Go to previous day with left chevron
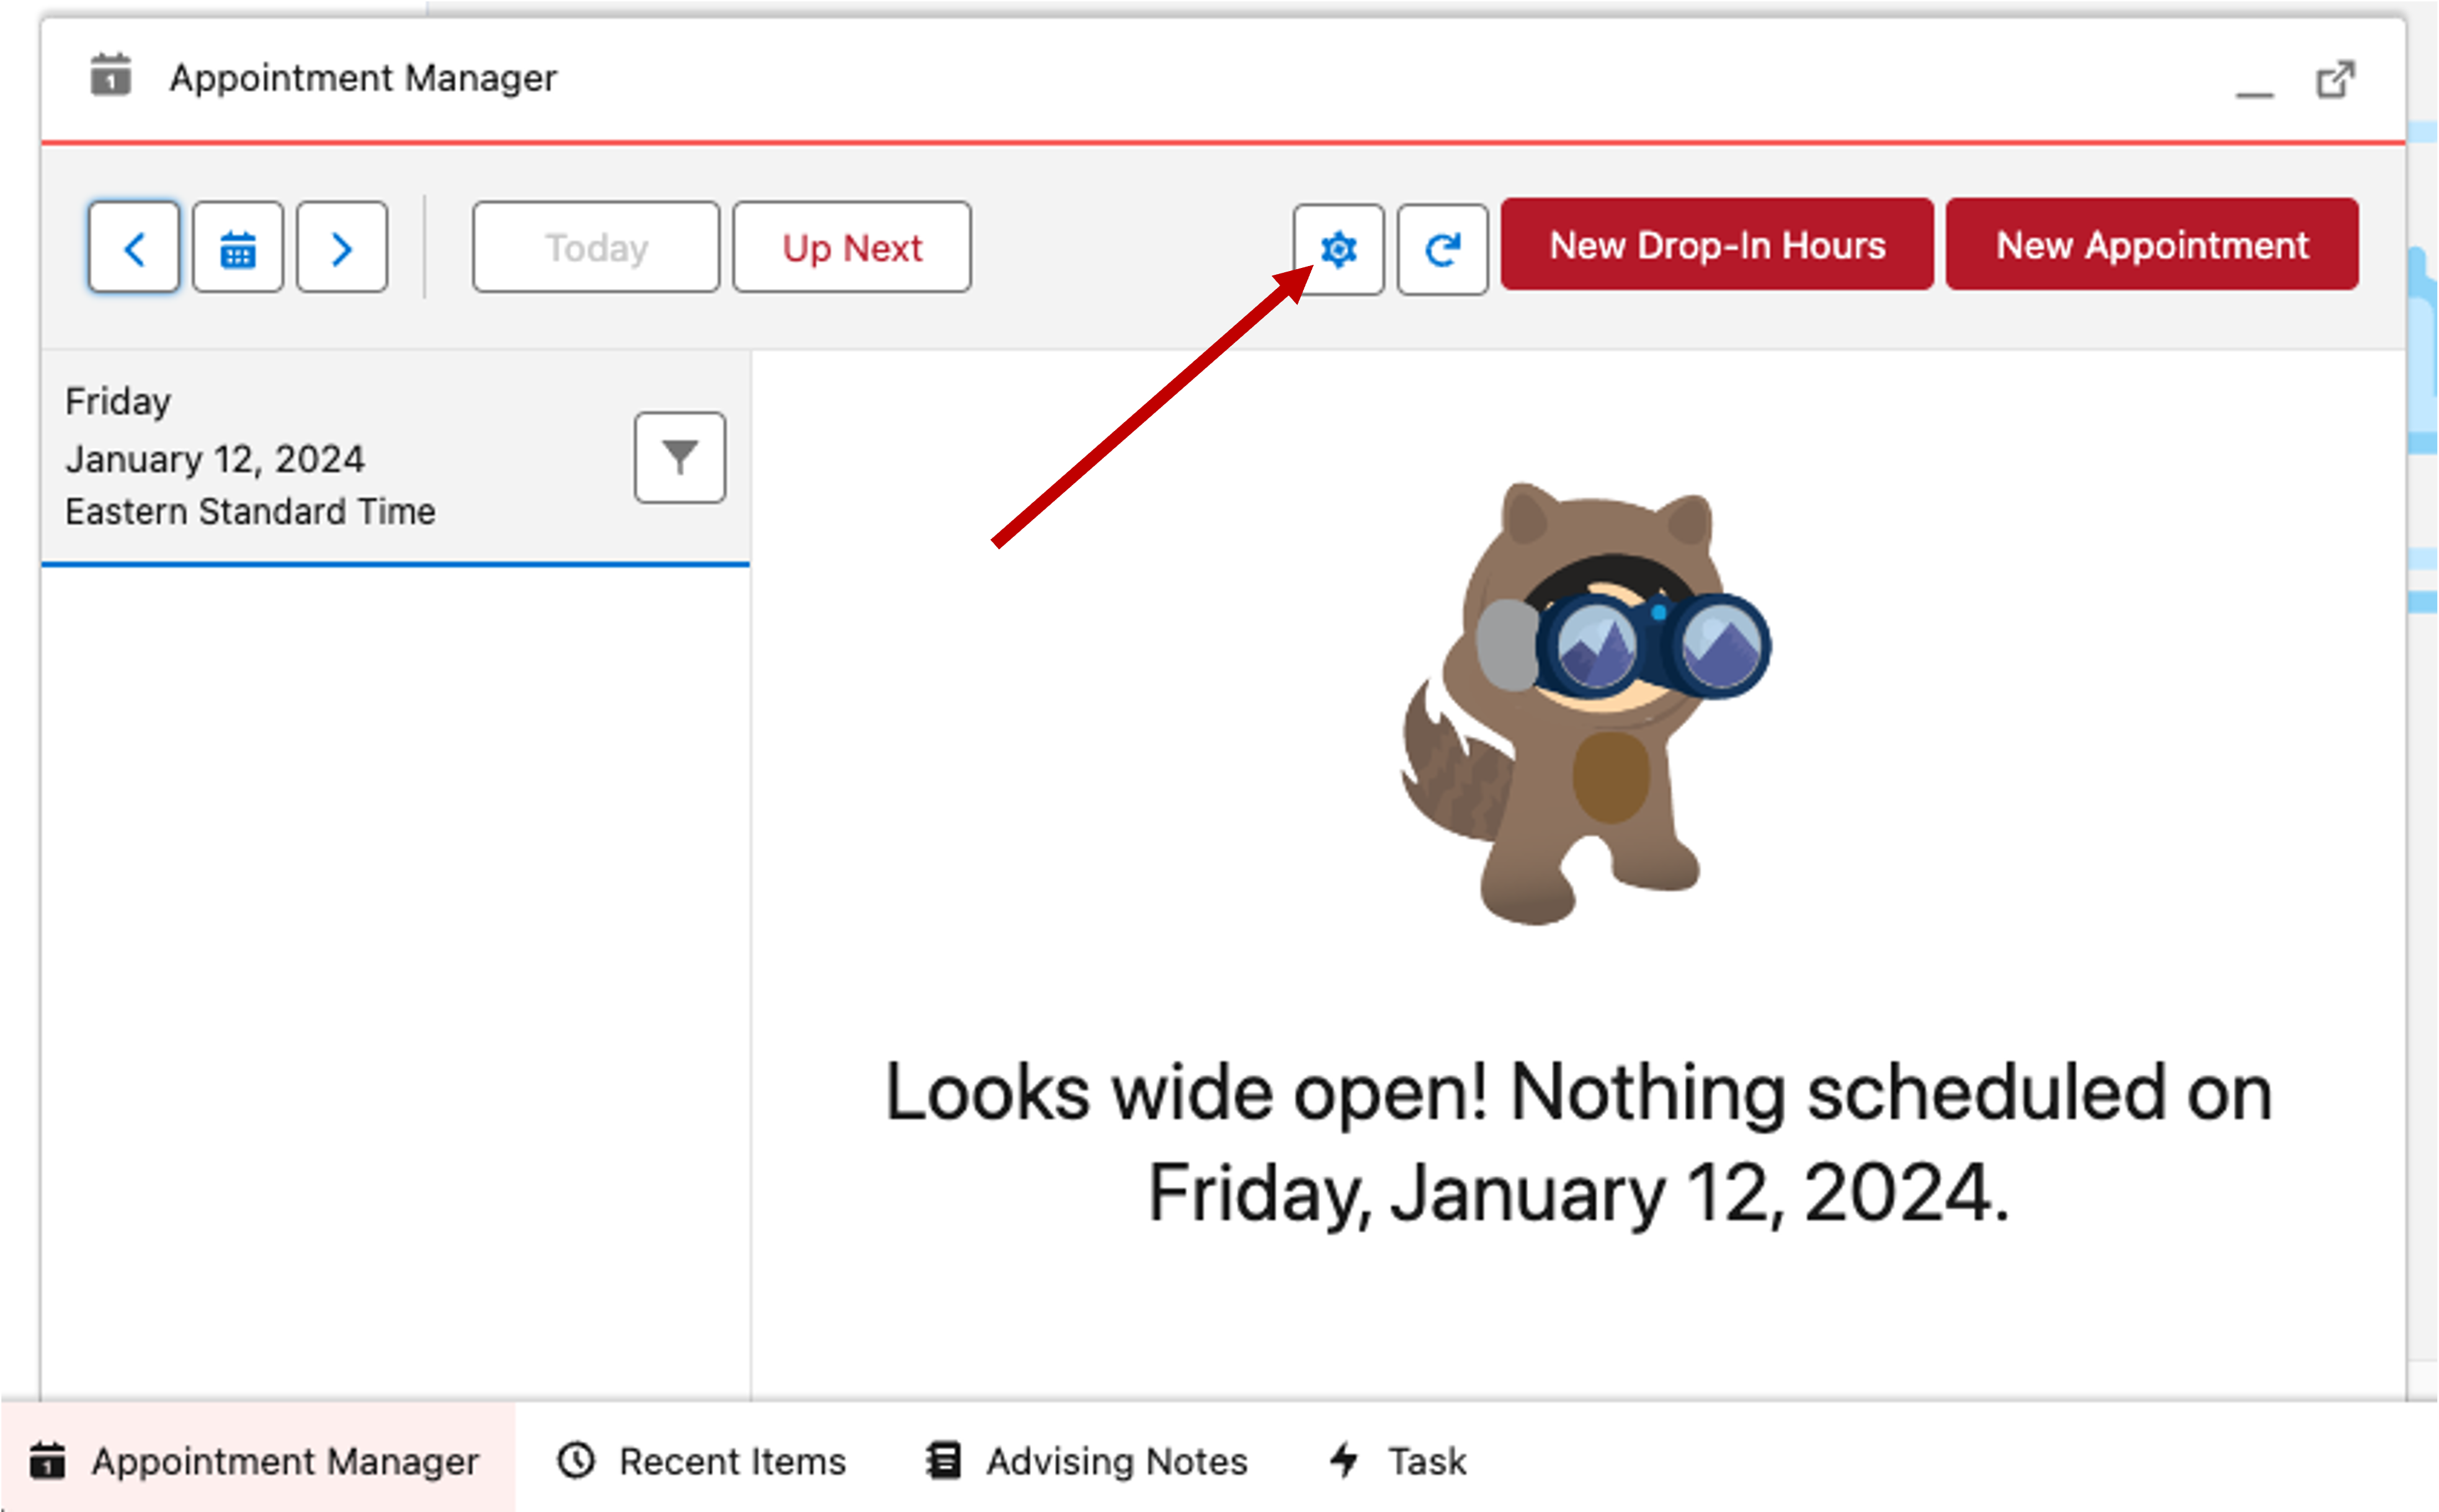The height and width of the screenshot is (1512, 2439). (x=134, y=247)
